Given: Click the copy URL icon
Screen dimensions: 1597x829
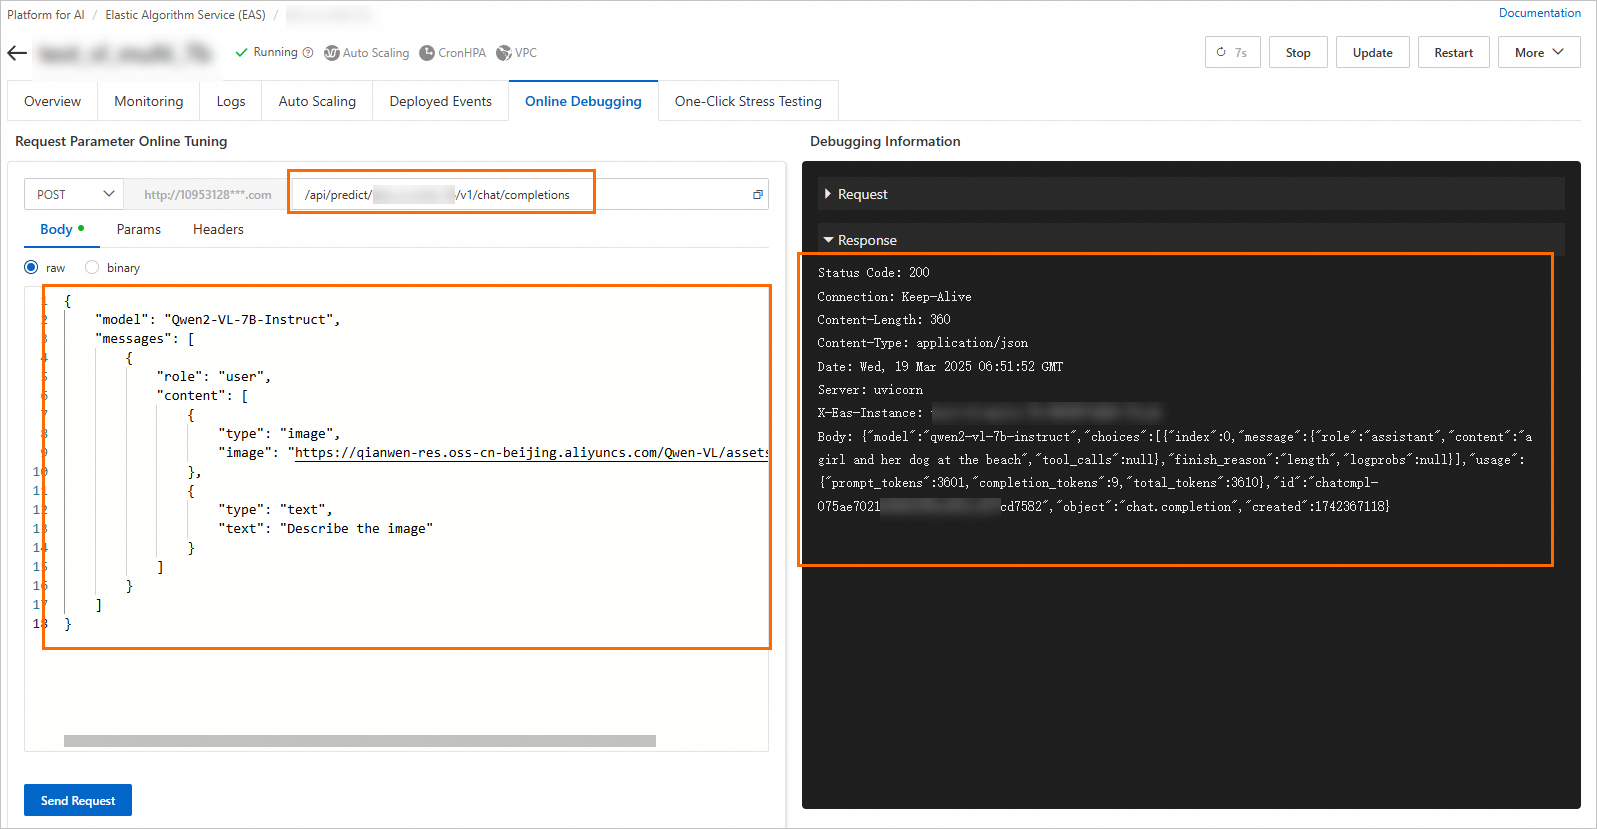Looking at the screenshot, I should point(758,195).
